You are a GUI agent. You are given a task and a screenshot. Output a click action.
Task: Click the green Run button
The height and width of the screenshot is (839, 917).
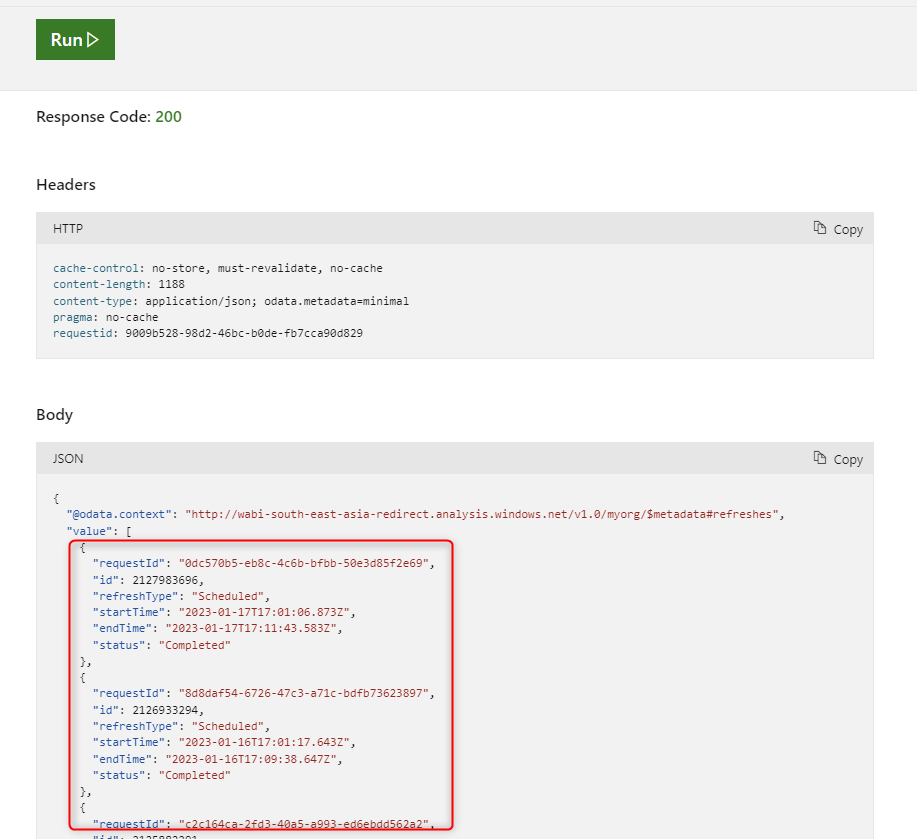point(75,40)
